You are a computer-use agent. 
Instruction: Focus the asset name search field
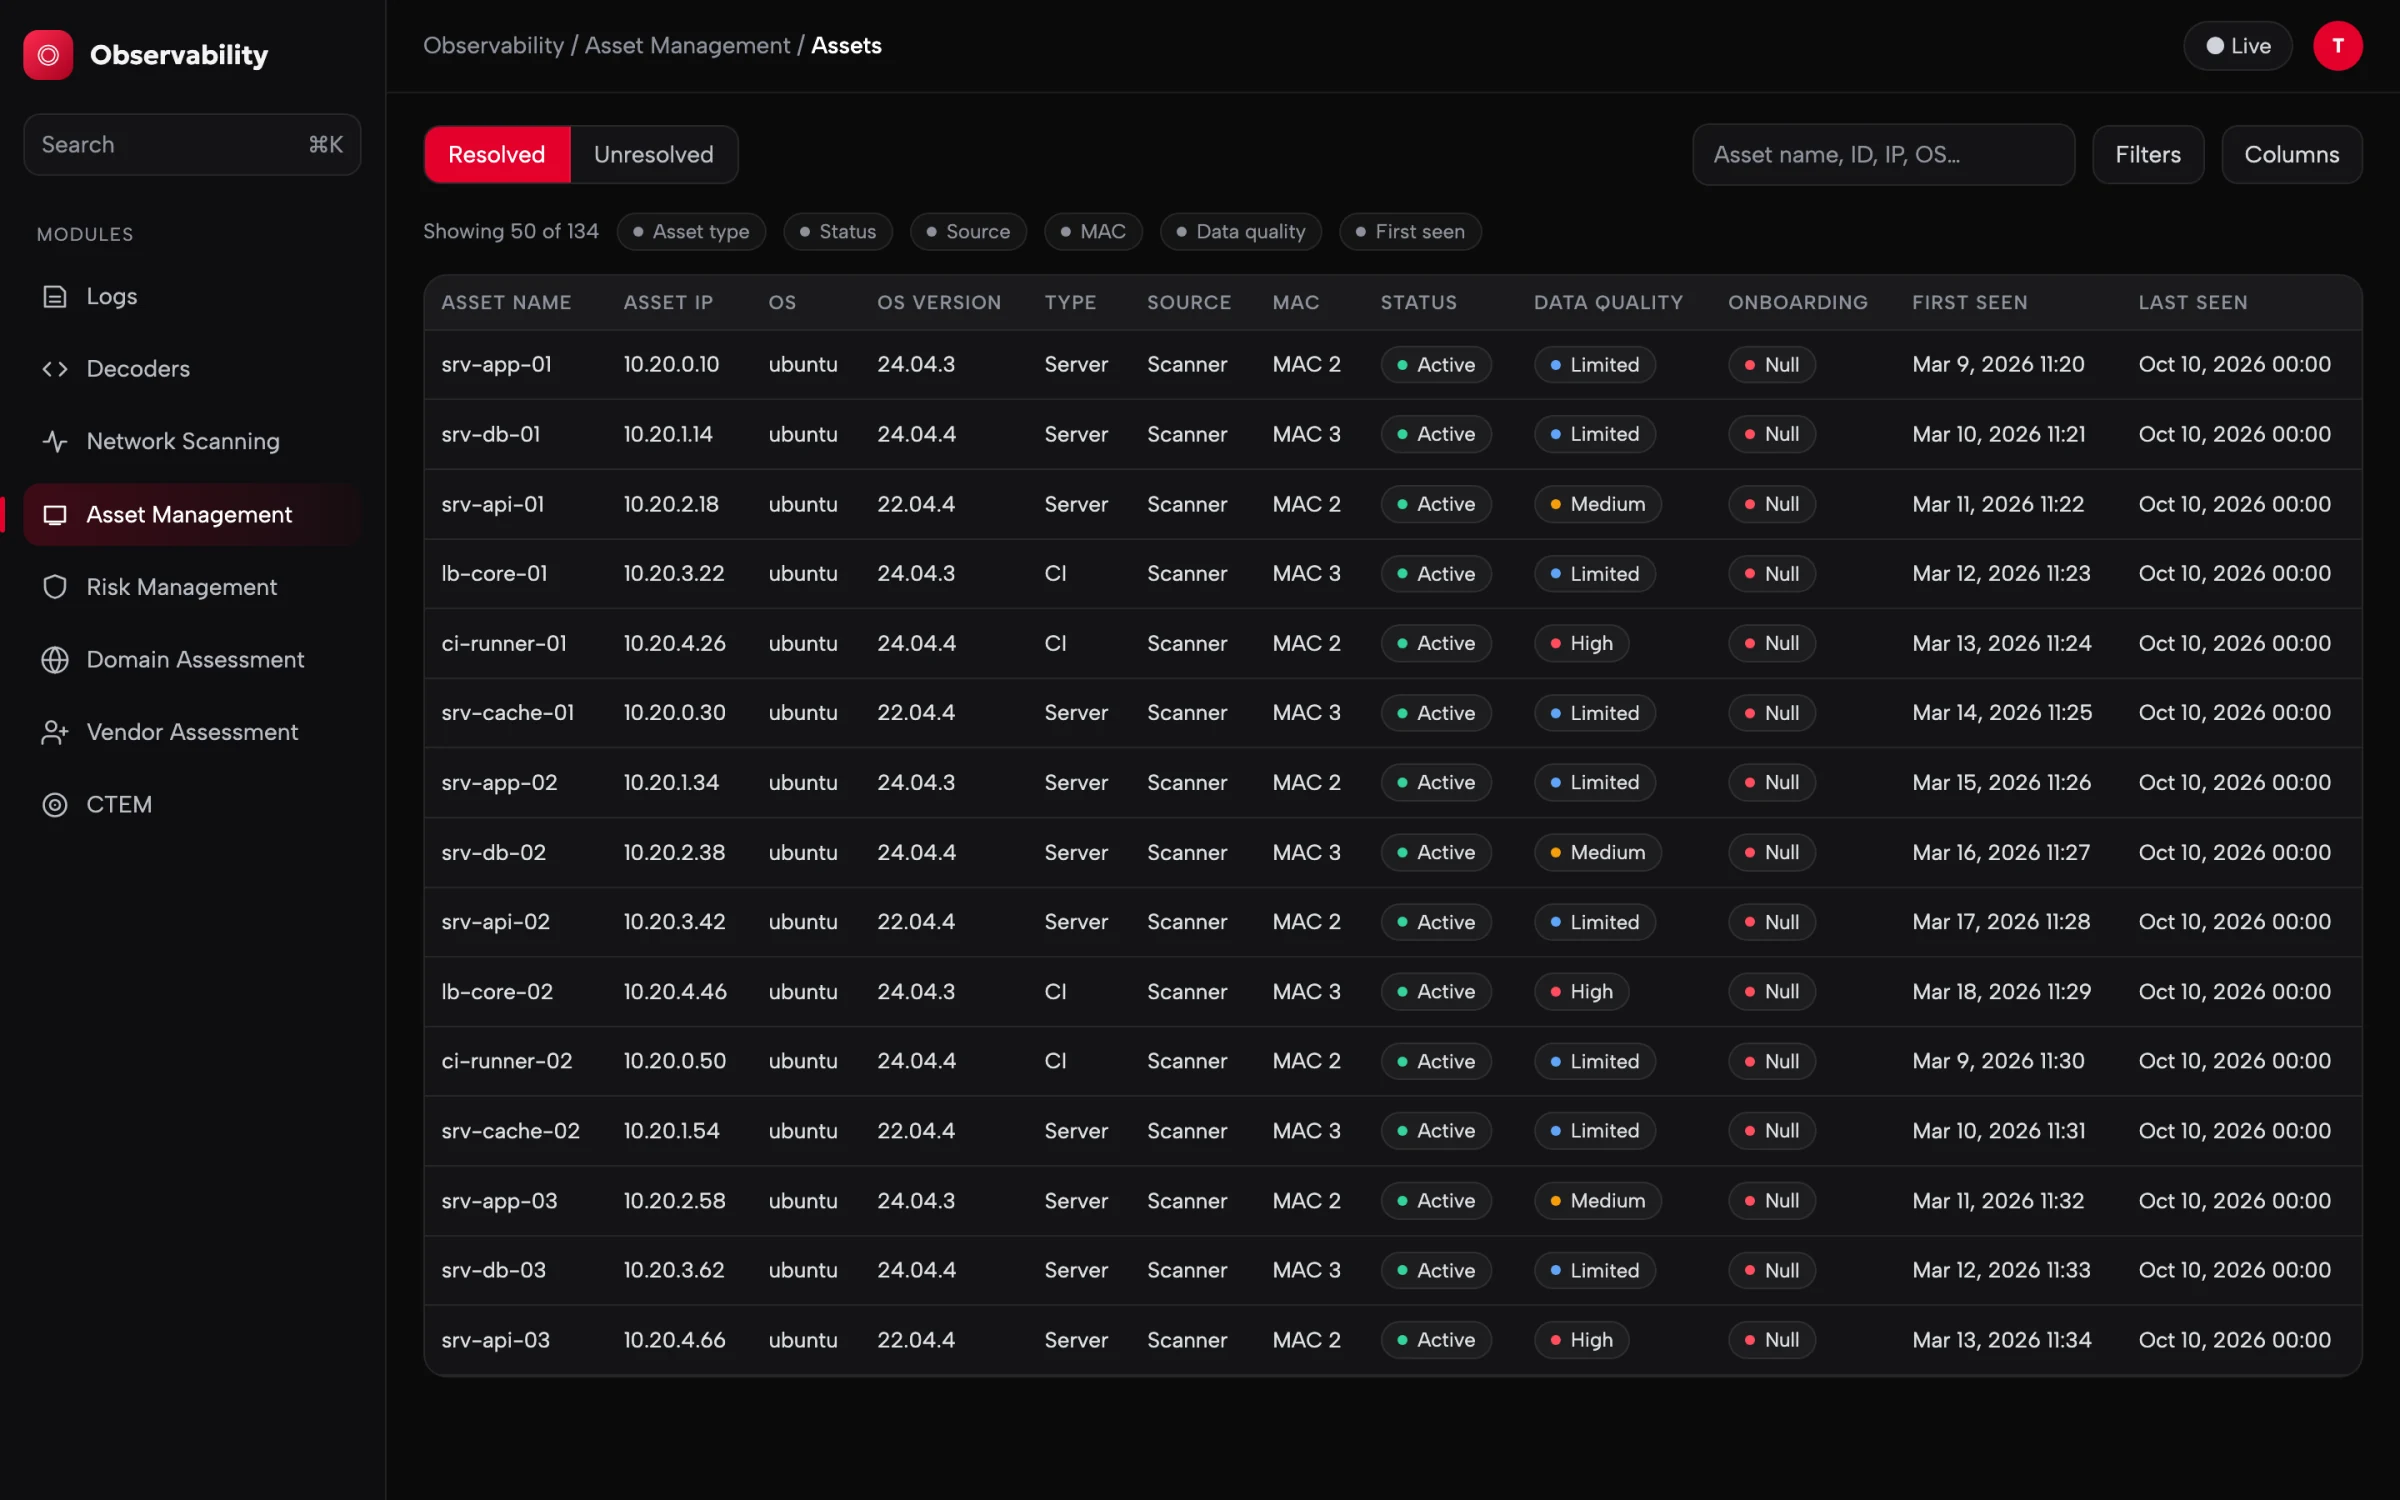point(1883,155)
